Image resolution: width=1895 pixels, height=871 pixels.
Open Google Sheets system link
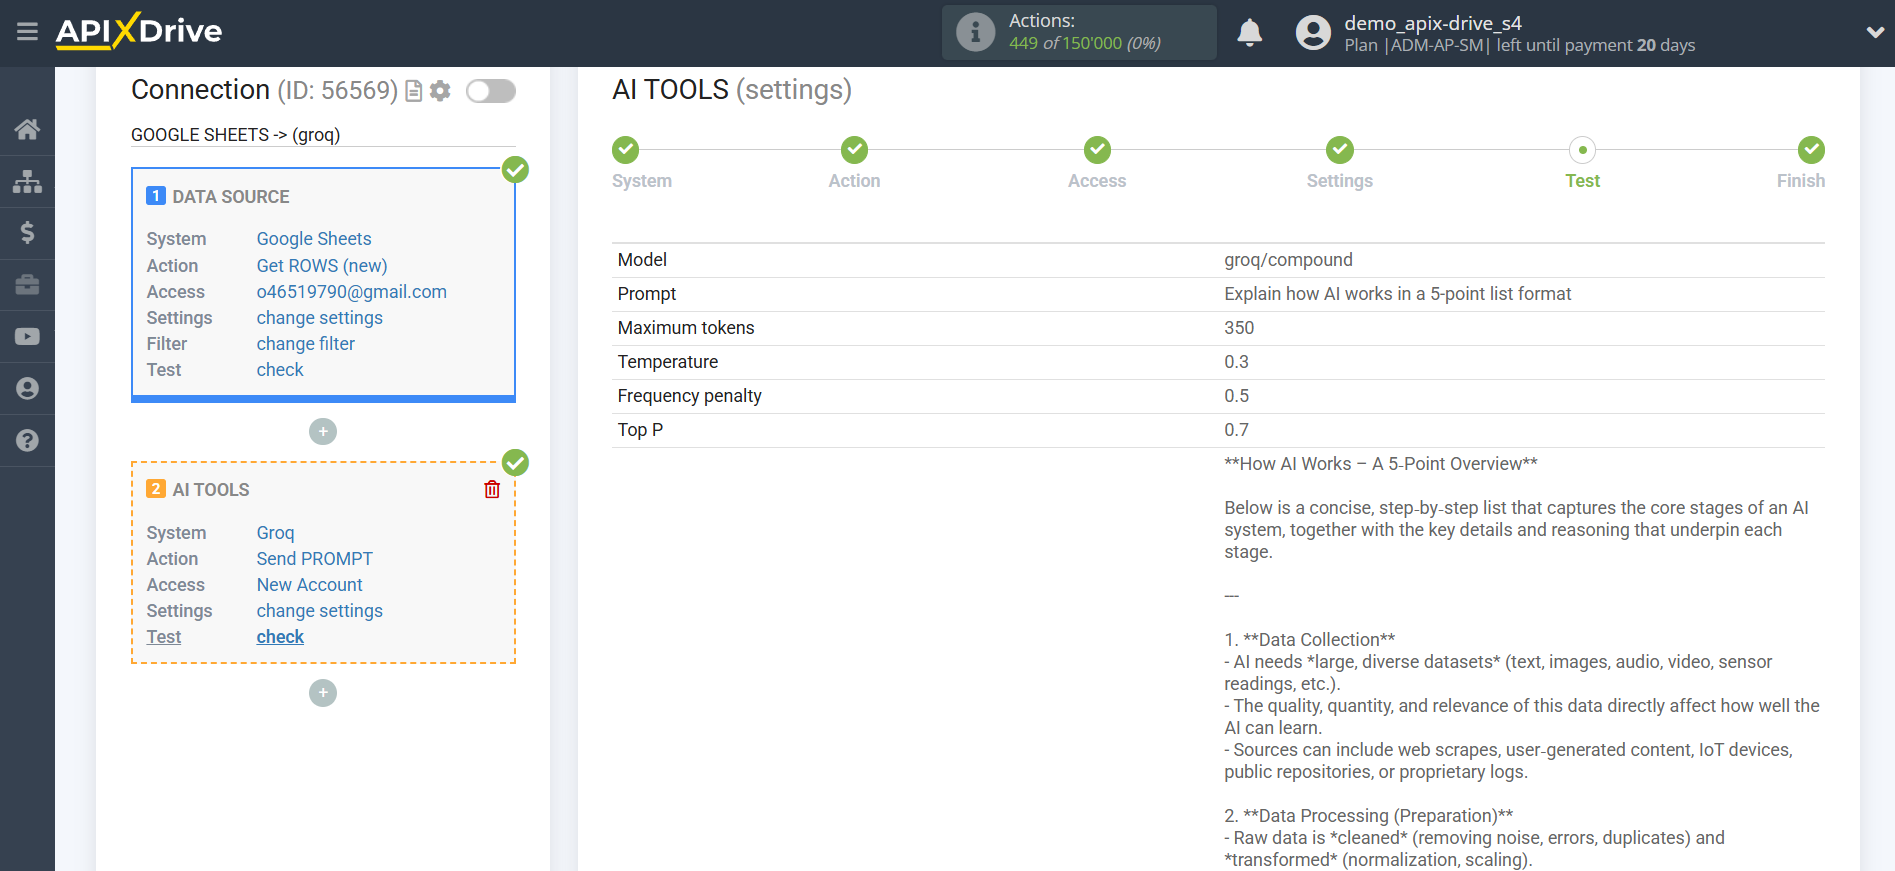[314, 239]
